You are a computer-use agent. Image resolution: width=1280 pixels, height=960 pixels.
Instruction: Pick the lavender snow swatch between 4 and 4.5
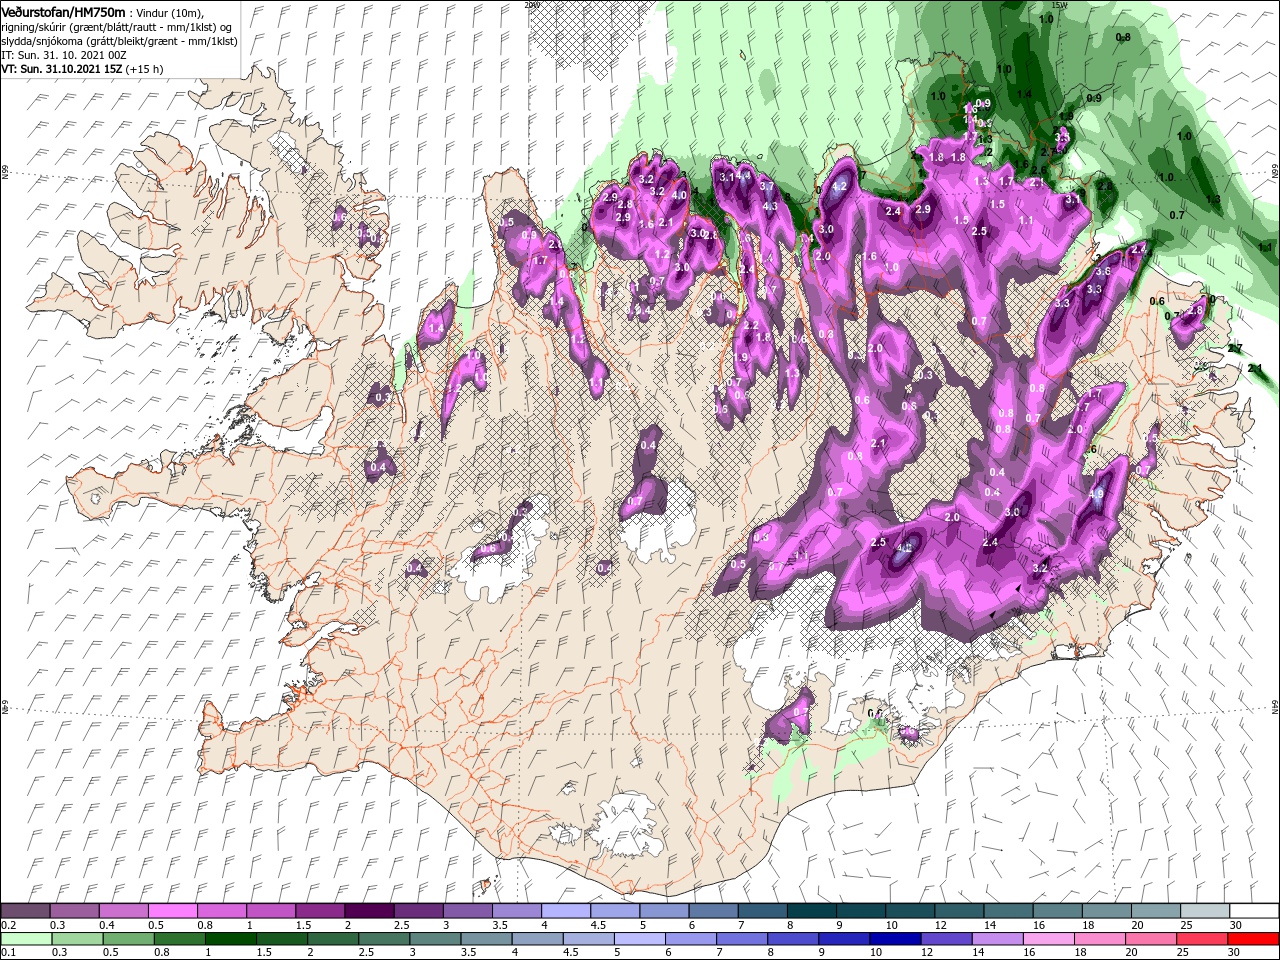point(566,911)
